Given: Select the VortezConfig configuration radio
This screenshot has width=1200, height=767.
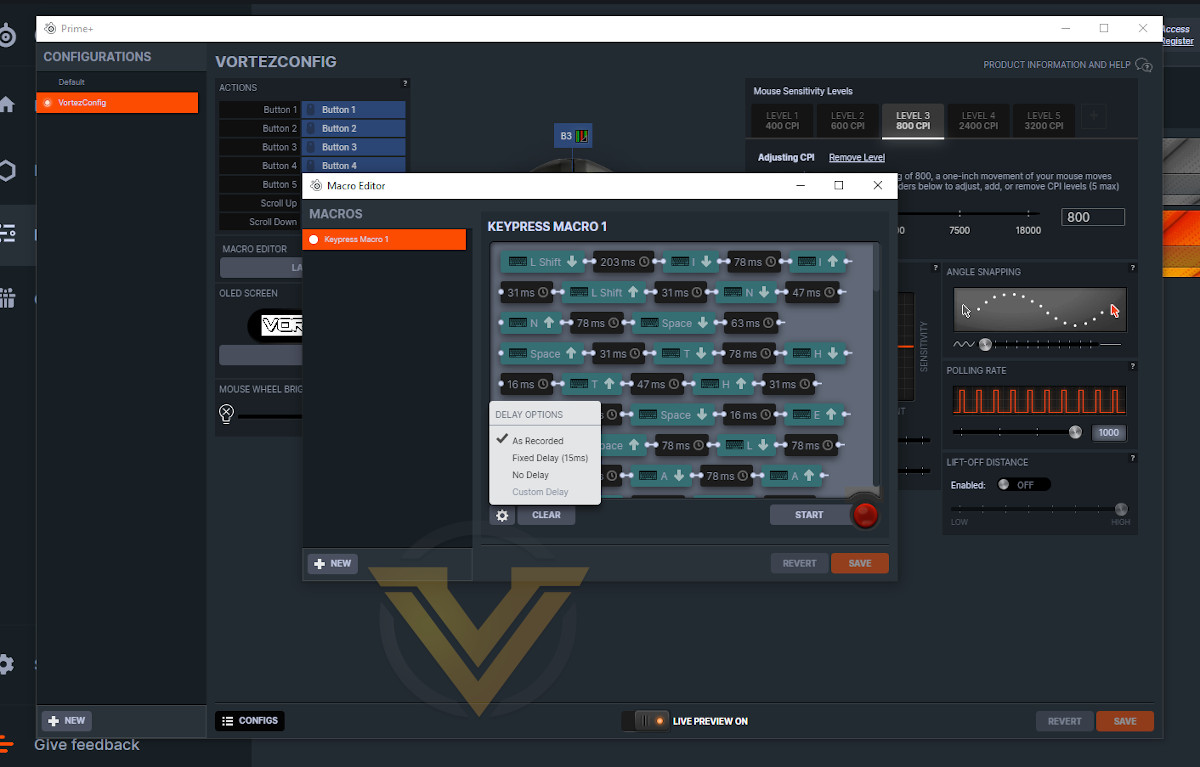Looking at the screenshot, I should (47, 103).
